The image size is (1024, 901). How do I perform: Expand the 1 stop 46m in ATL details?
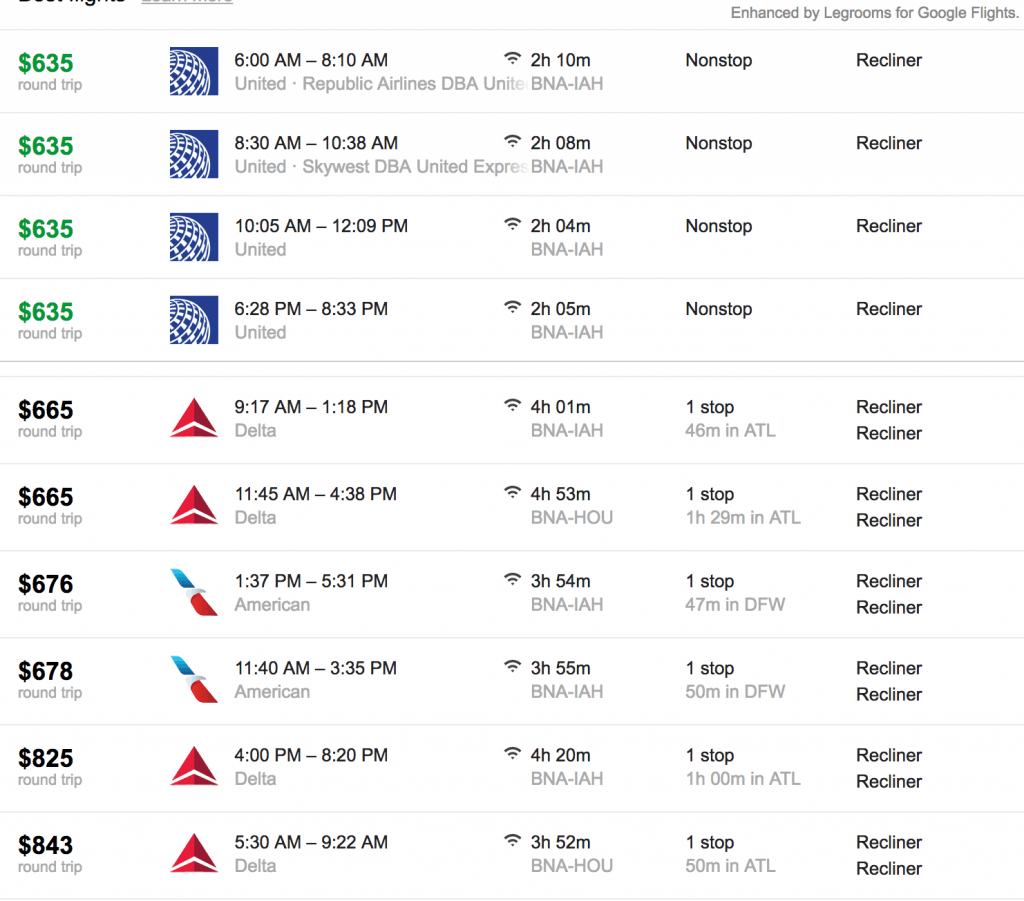[730, 419]
